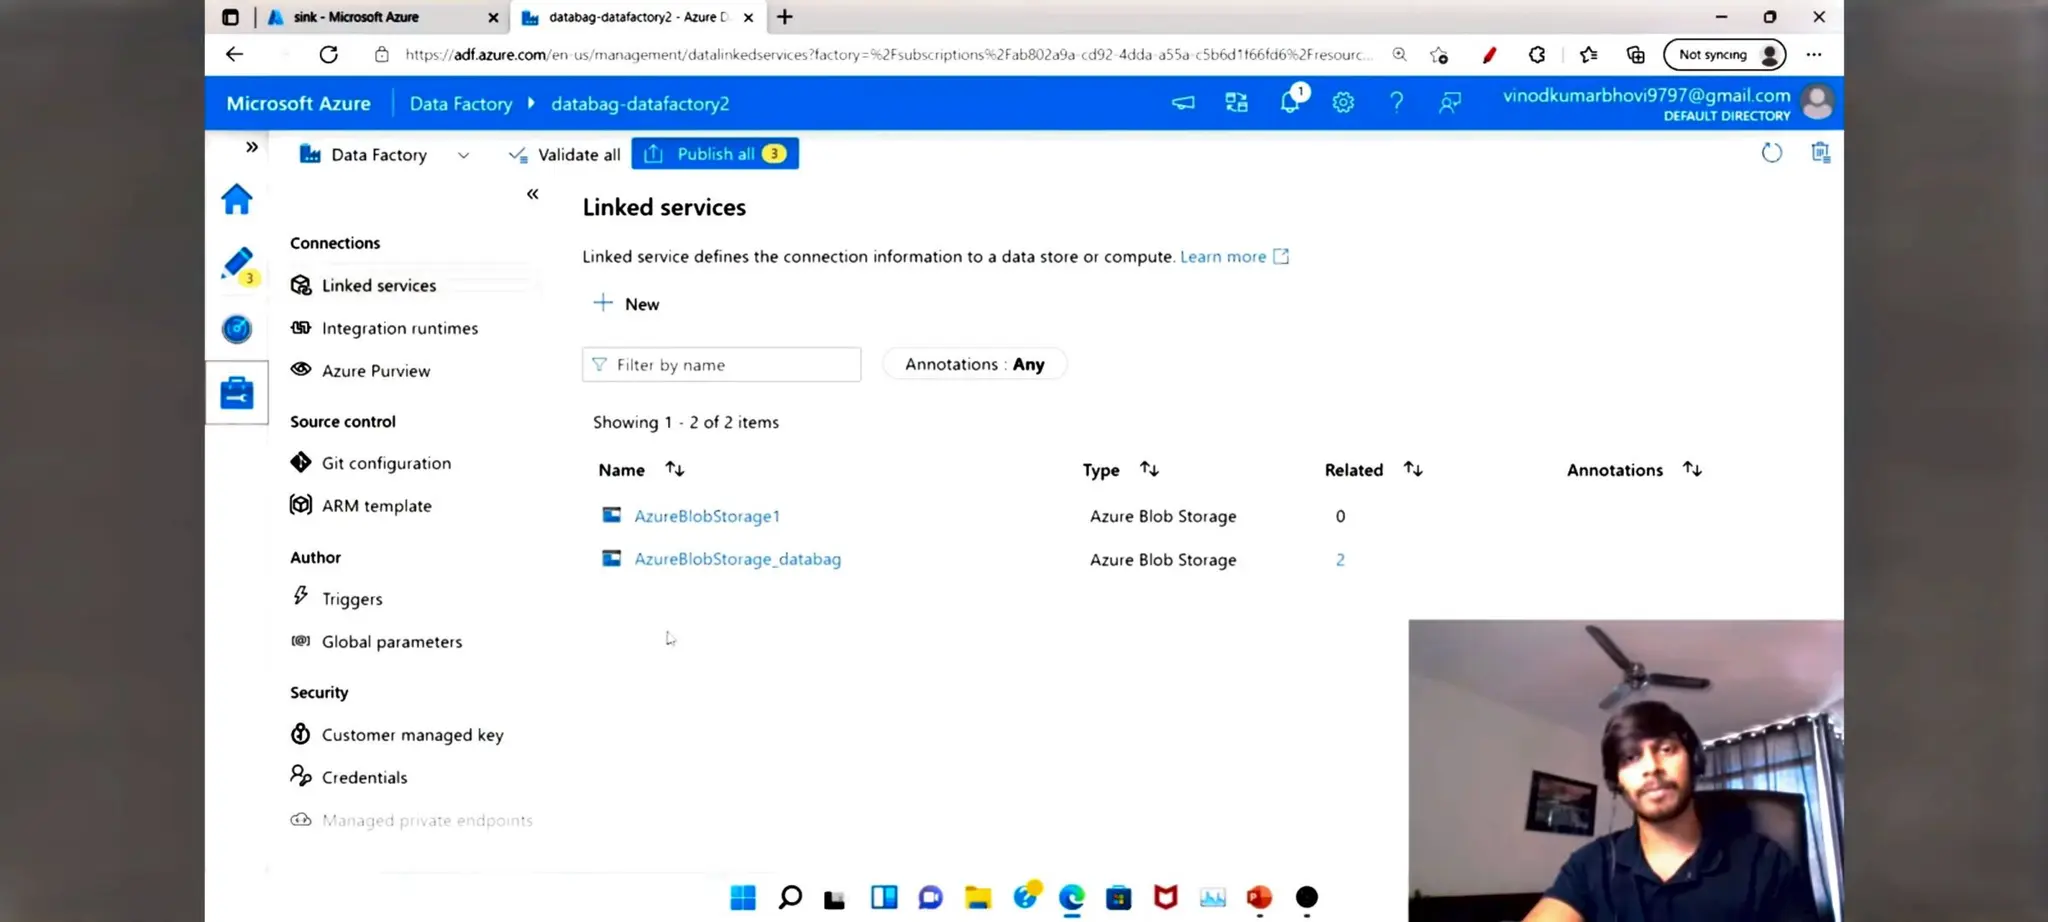The width and height of the screenshot is (2048, 922).
Task: Open the feedback icon in Azure header
Action: 1449,102
